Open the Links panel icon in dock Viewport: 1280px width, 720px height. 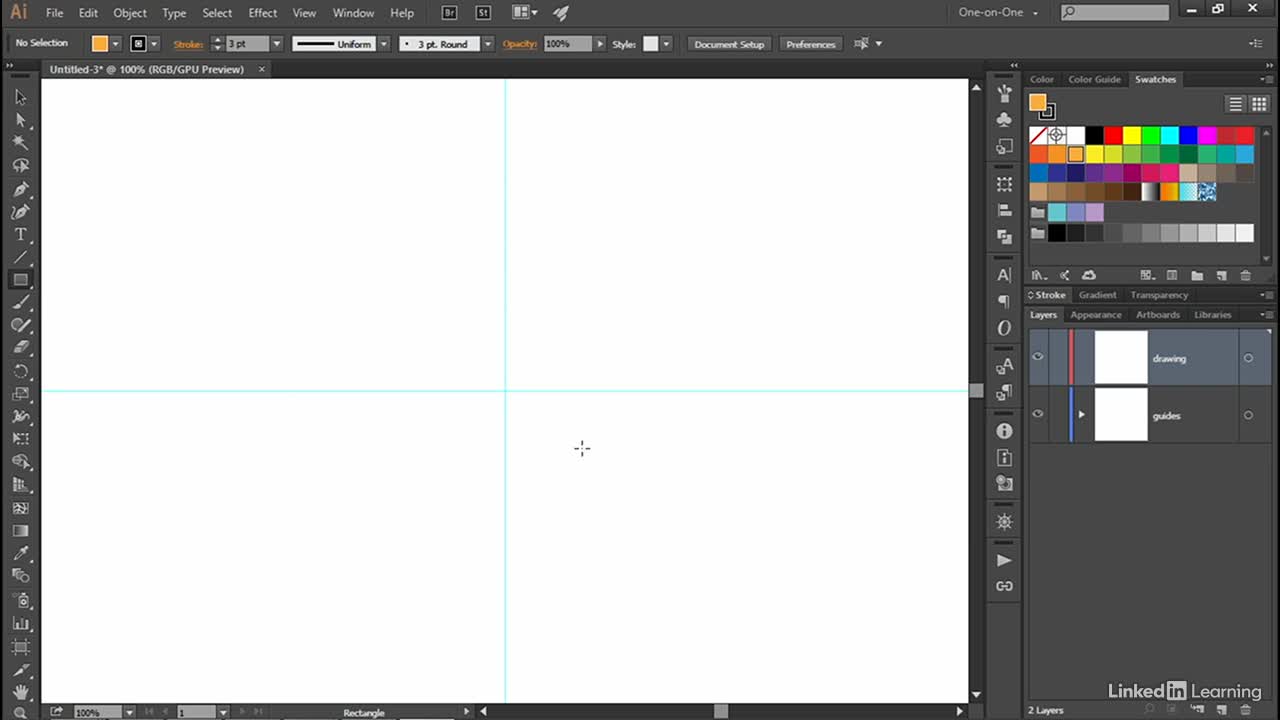pos(1004,586)
